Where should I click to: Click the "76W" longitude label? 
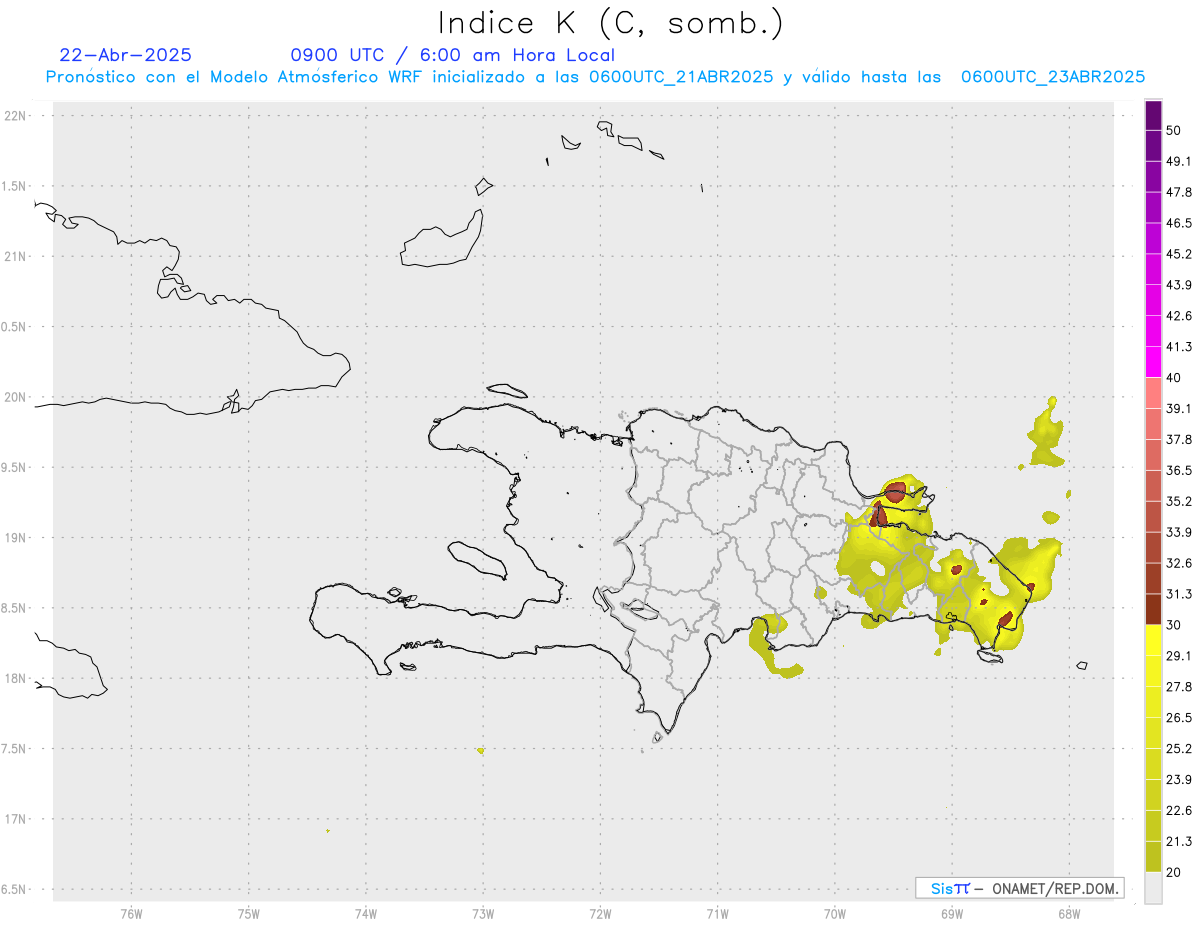click(131, 913)
